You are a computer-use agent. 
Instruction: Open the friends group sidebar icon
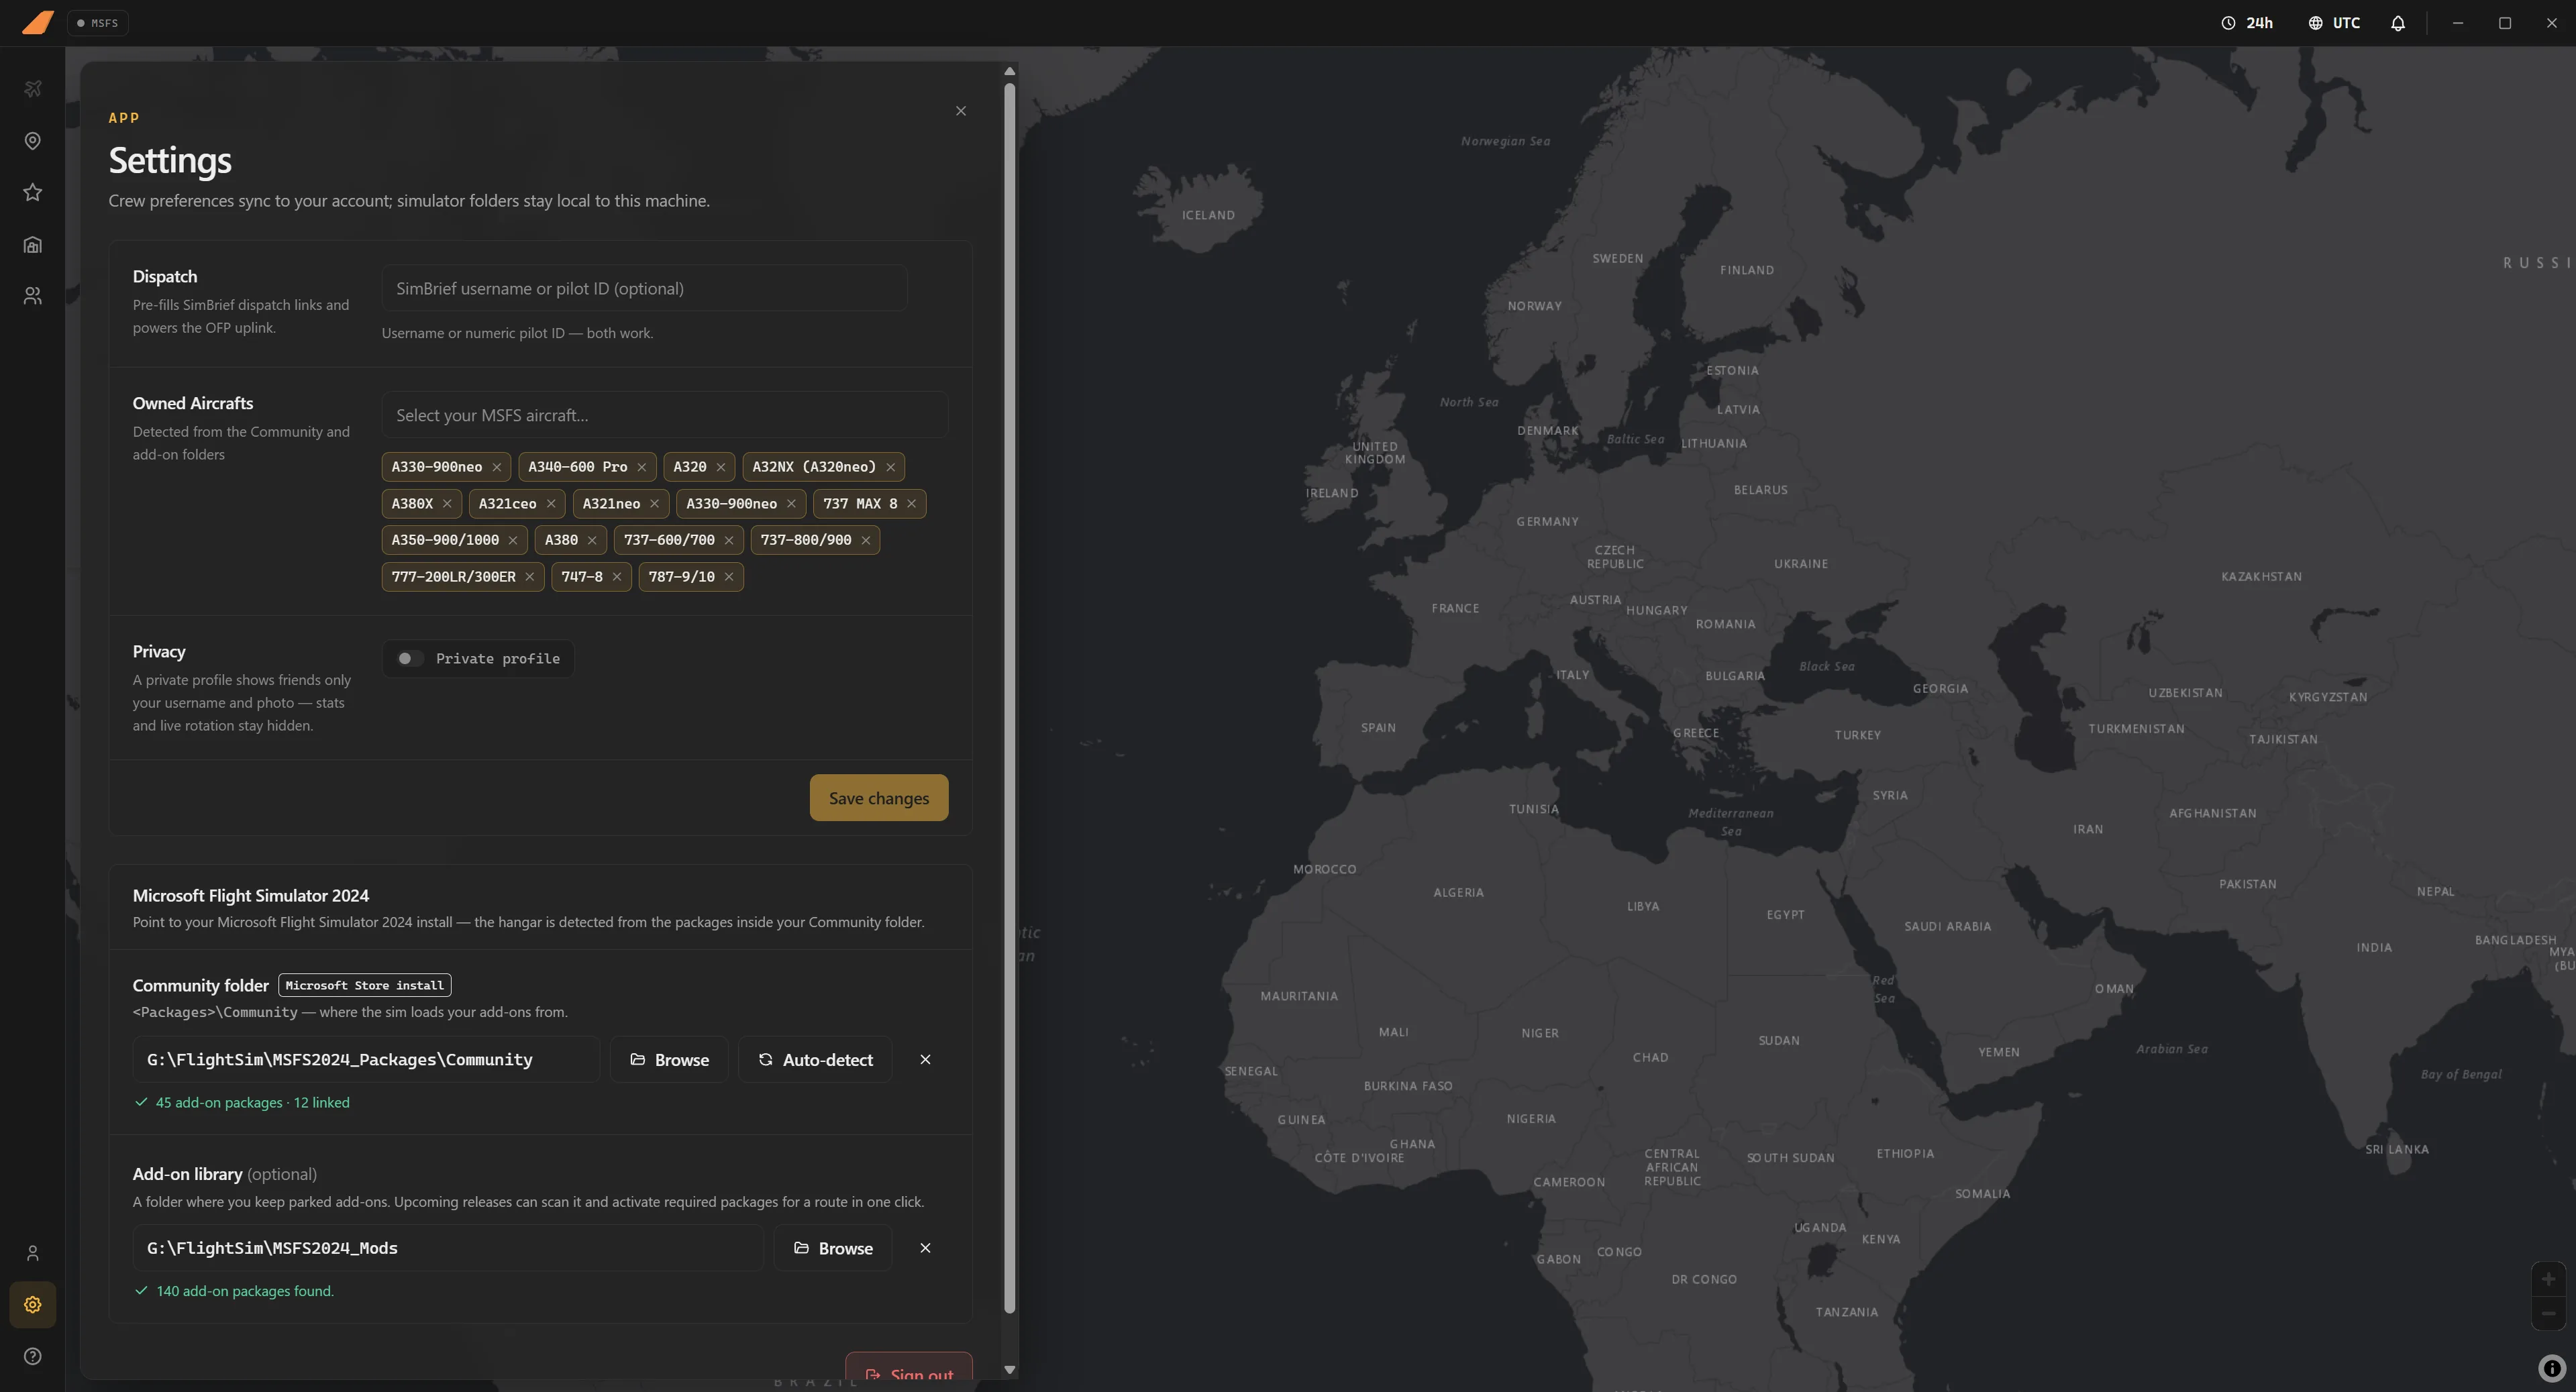point(32,296)
